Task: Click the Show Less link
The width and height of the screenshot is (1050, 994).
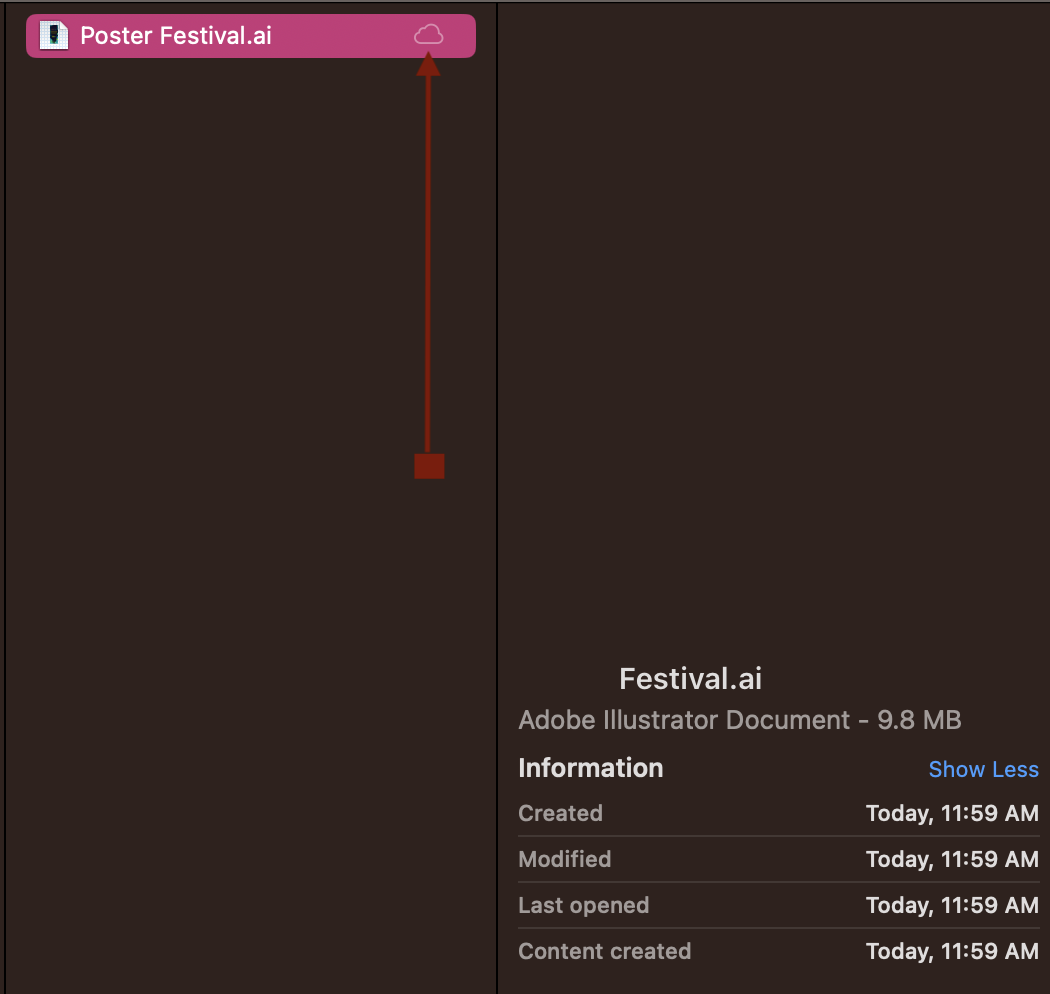Action: coord(983,769)
